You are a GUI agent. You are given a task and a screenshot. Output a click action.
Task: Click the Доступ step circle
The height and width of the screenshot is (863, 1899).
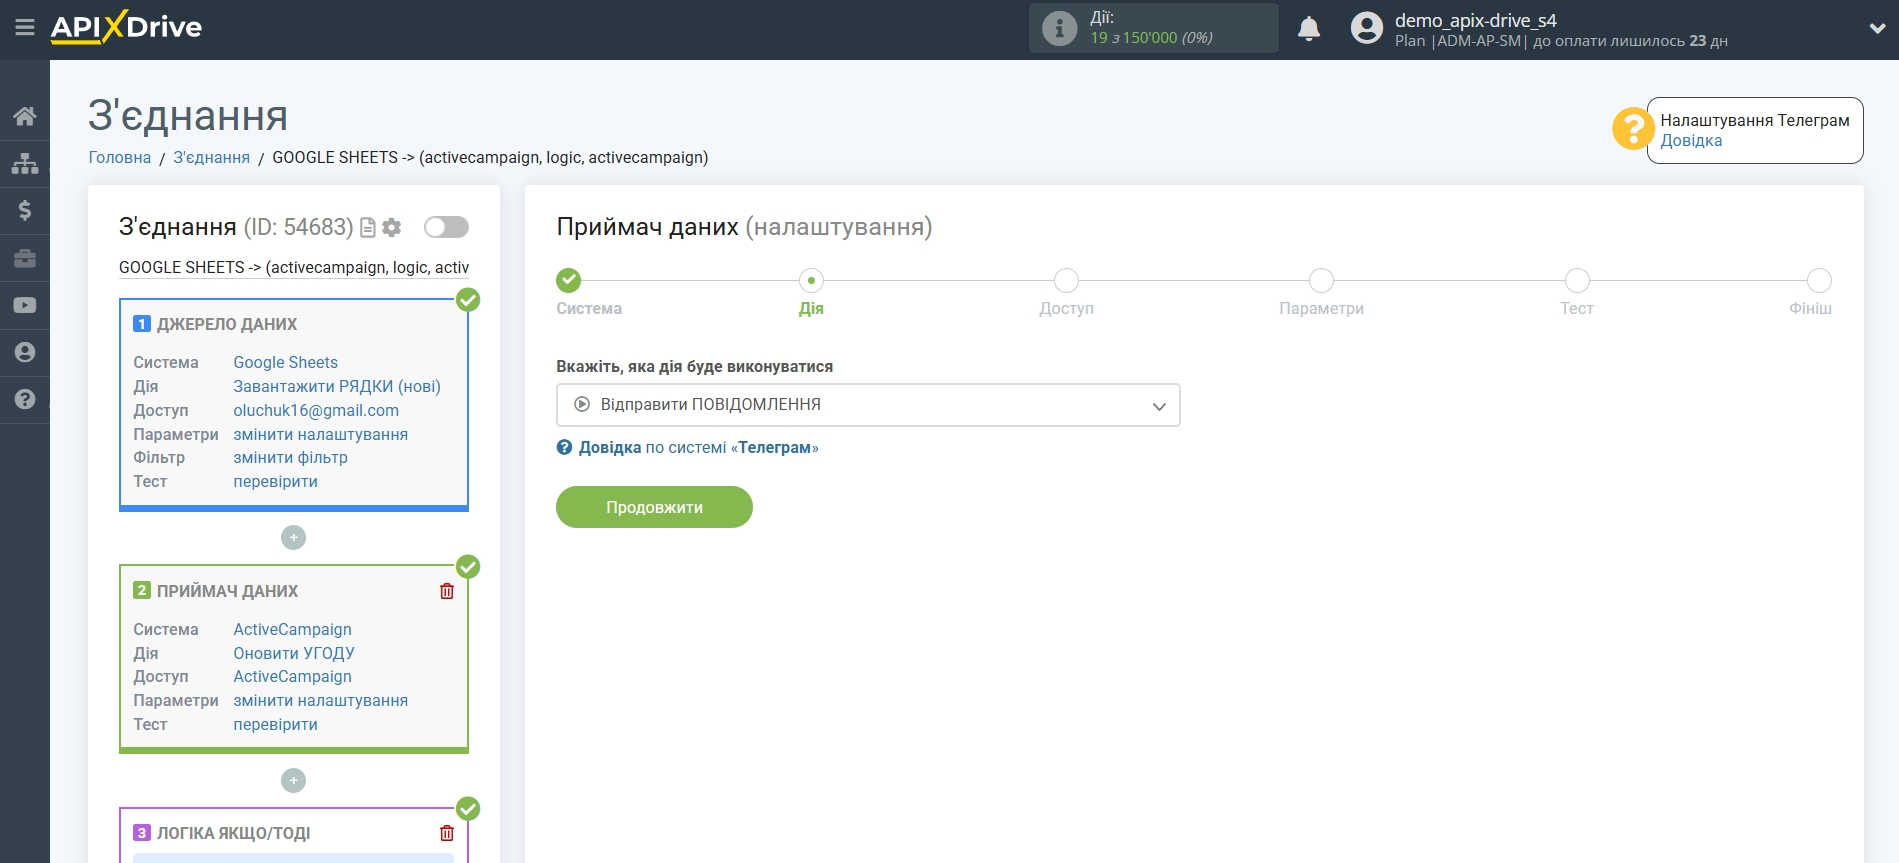point(1066,280)
